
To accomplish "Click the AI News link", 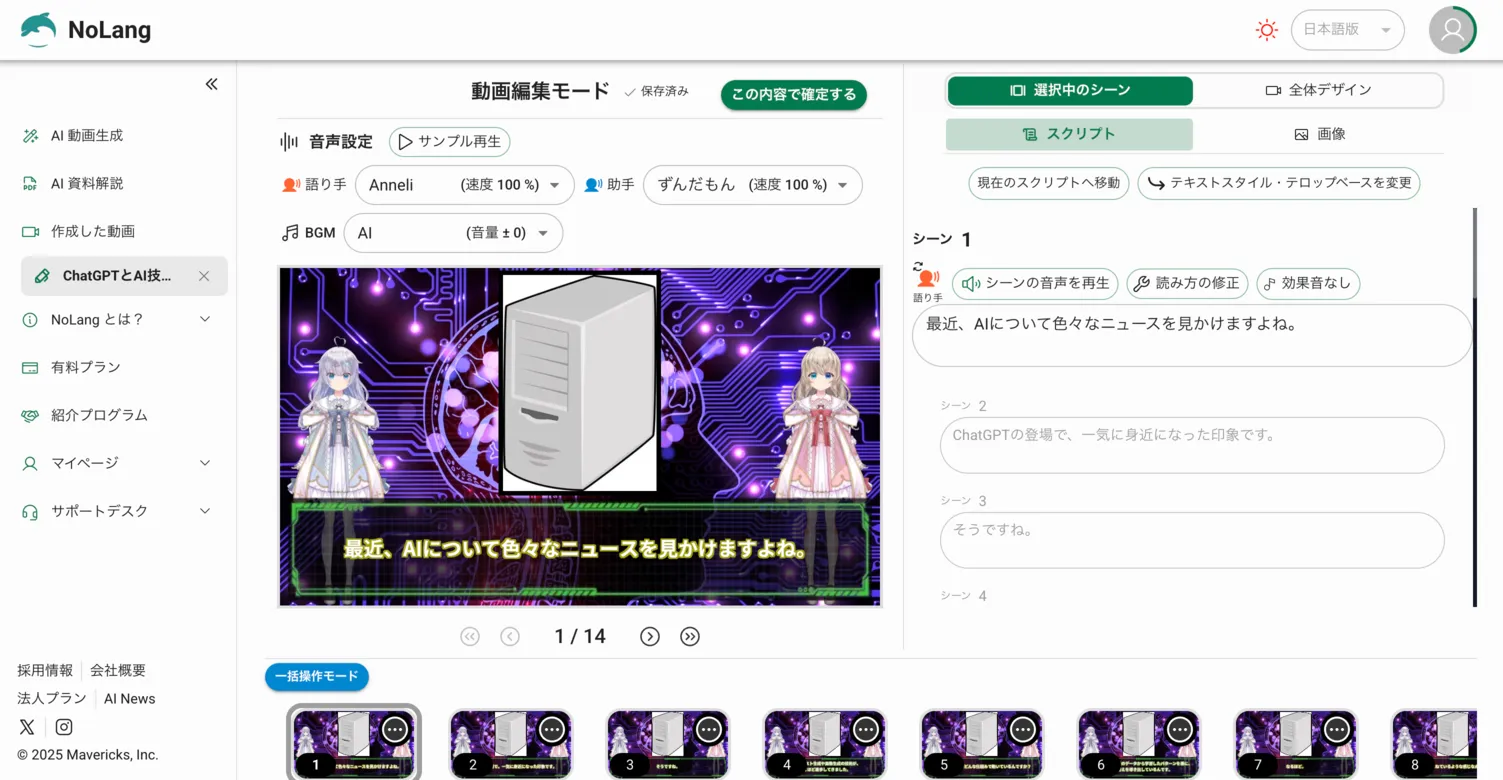I will [130, 698].
